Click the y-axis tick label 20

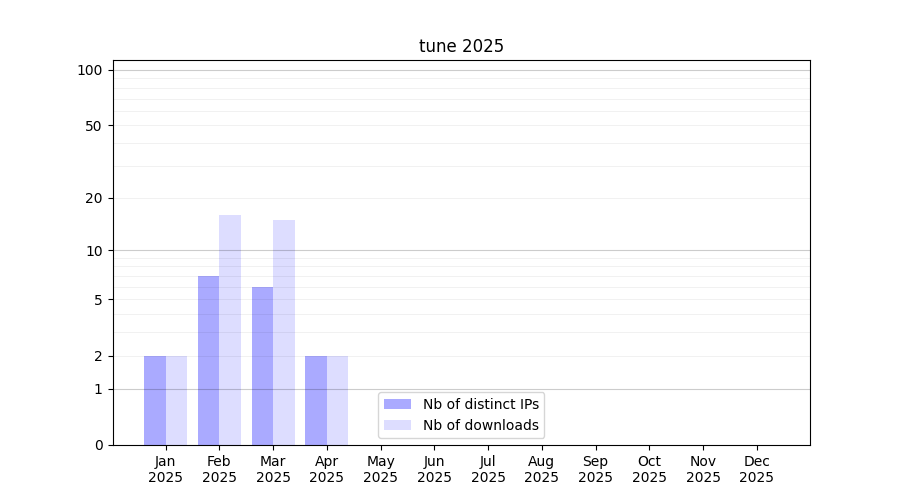[94, 198]
